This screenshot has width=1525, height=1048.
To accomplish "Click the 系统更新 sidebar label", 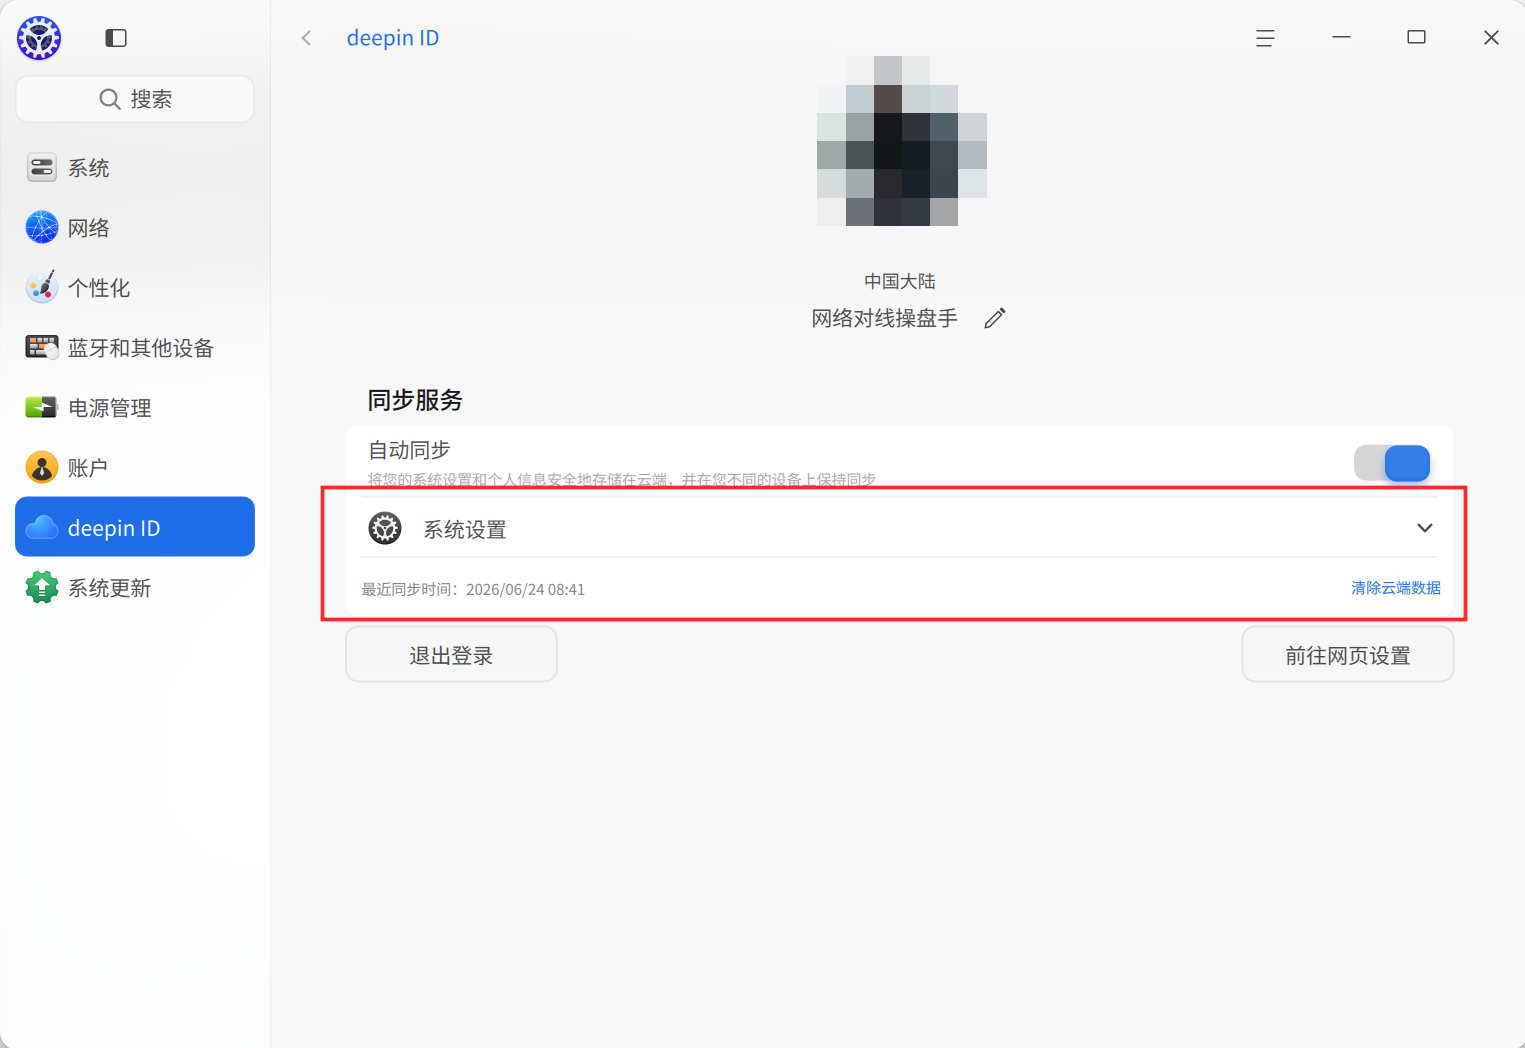I will point(110,588).
